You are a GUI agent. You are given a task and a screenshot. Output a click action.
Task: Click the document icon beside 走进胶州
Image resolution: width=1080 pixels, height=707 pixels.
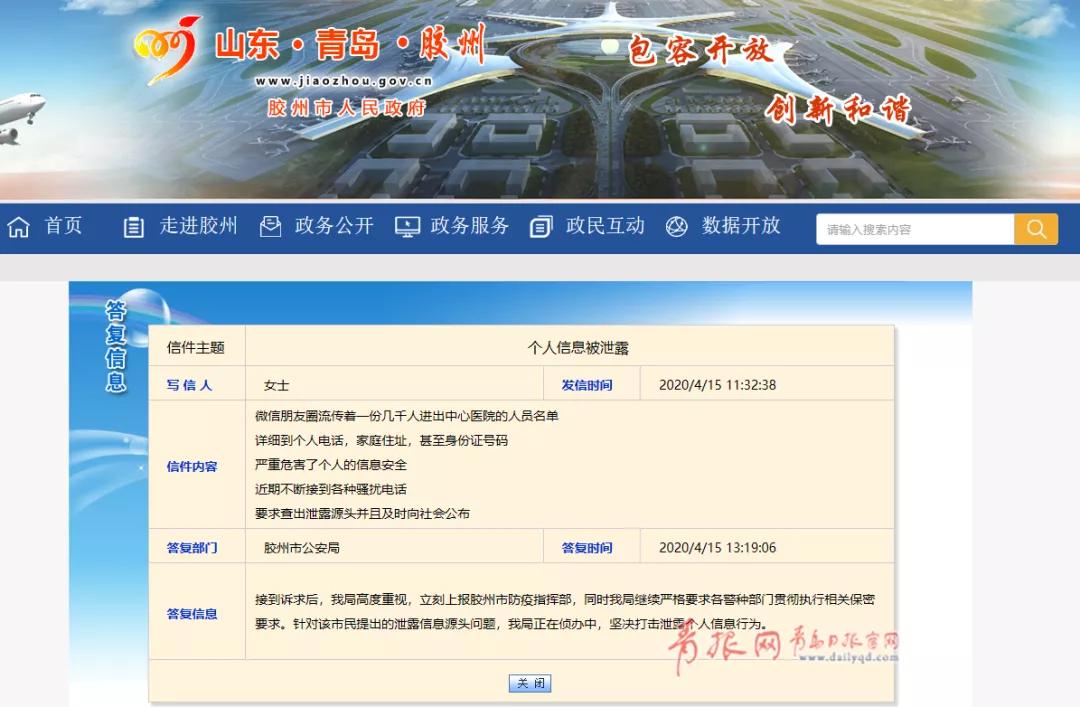click(x=134, y=227)
